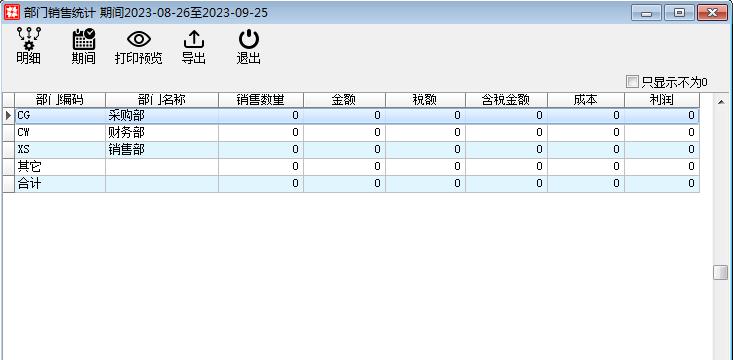Maximize the 部门销售统计 window
This screenshot has width=733, height=360.
click(679, 13)
